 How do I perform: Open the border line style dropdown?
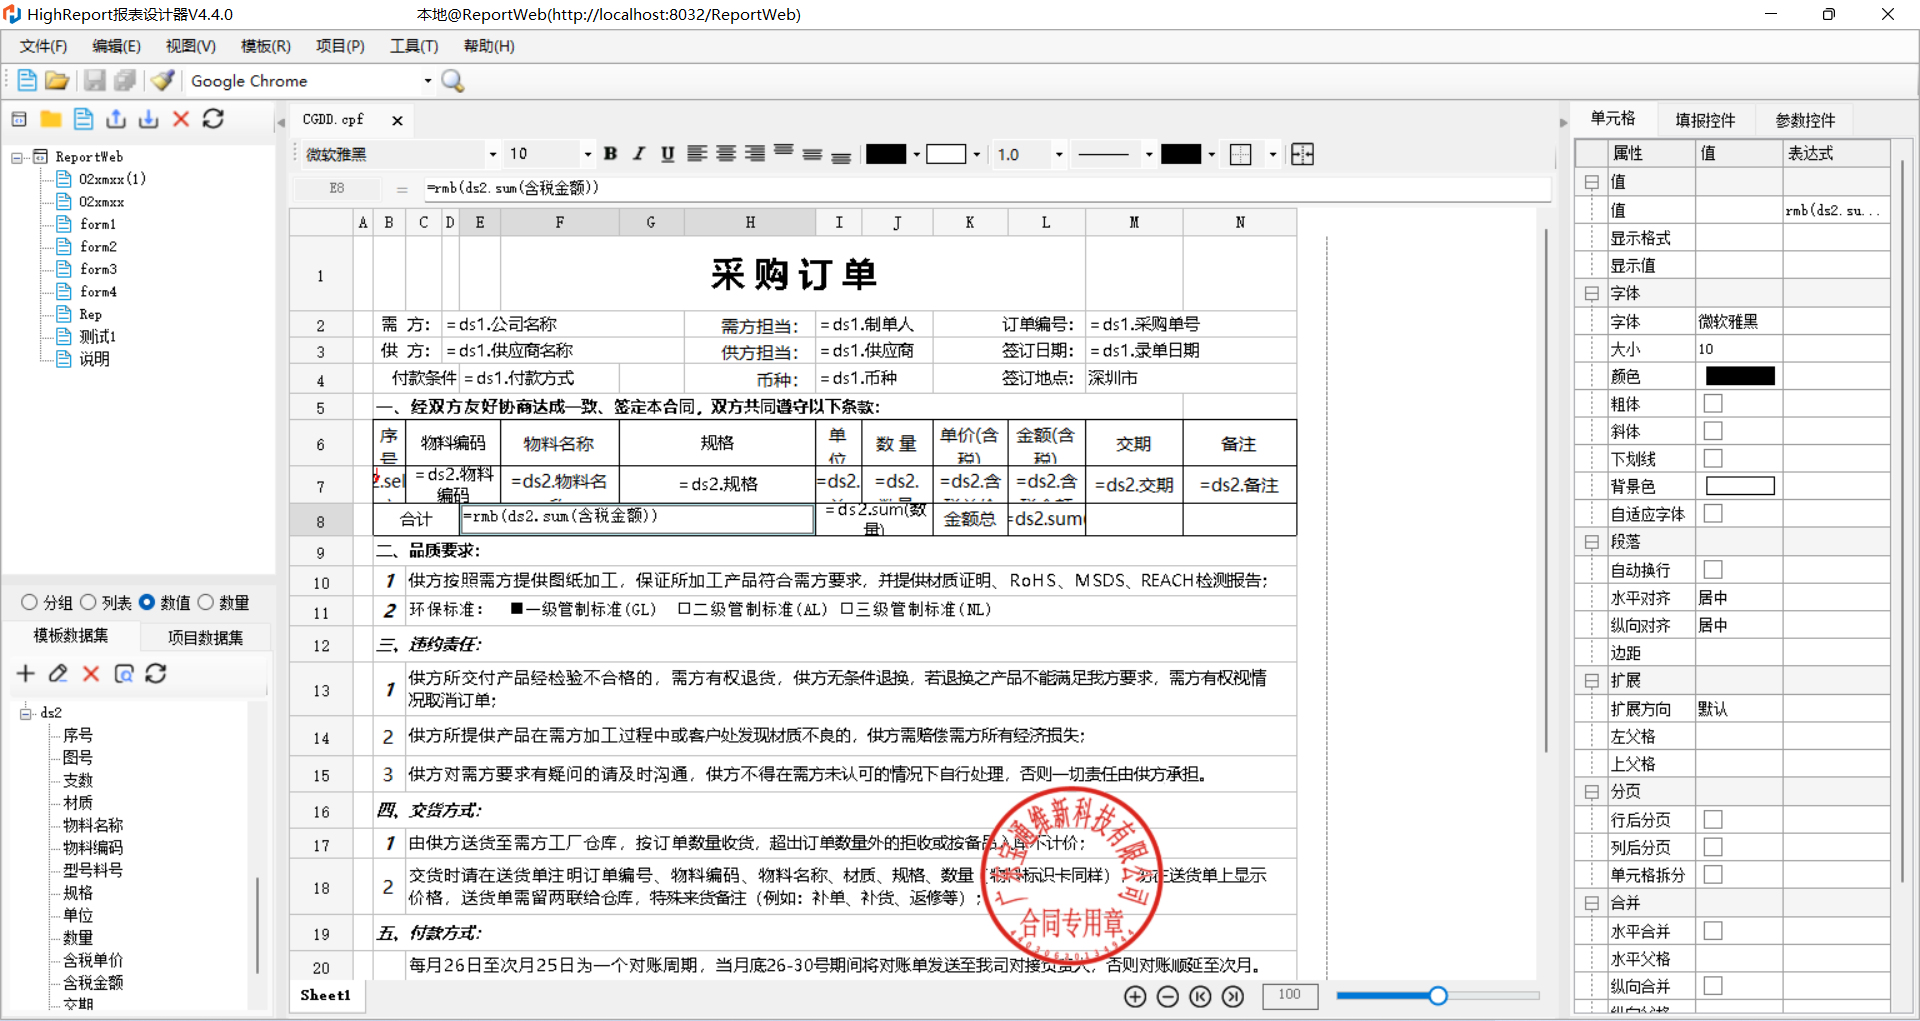pos(1149,154)
